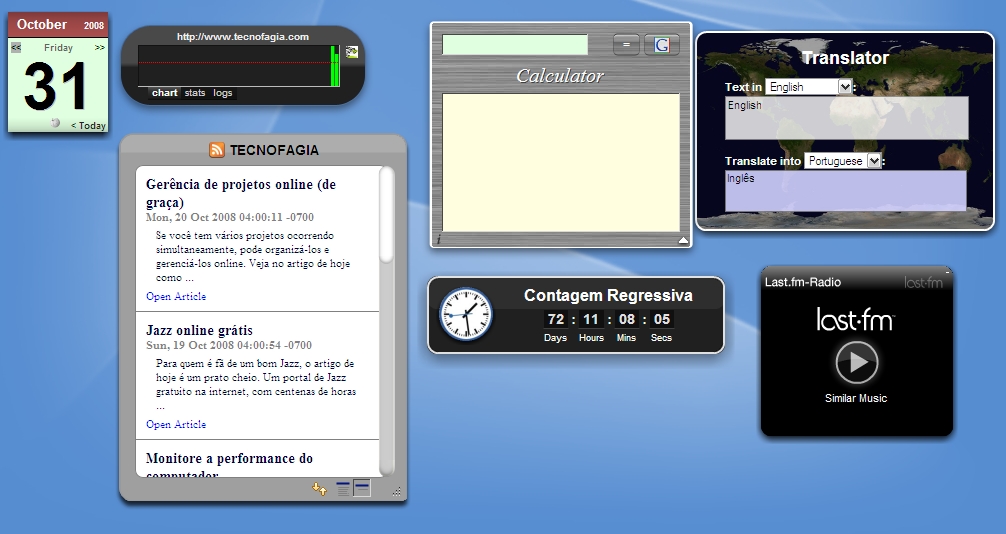This screenshot has height=534, width=1006.
Task: Click the translated output box showing 'Inglês'
Action: click(x=845, y=191)
